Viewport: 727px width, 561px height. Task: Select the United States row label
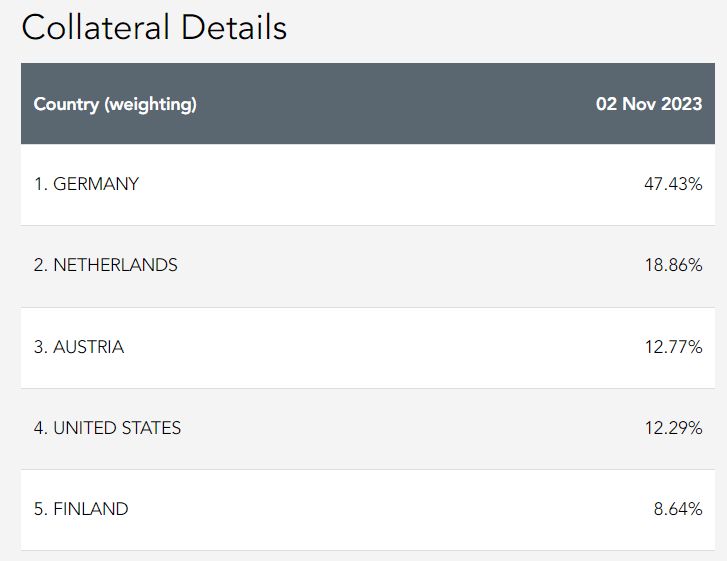tap(107, 428)
